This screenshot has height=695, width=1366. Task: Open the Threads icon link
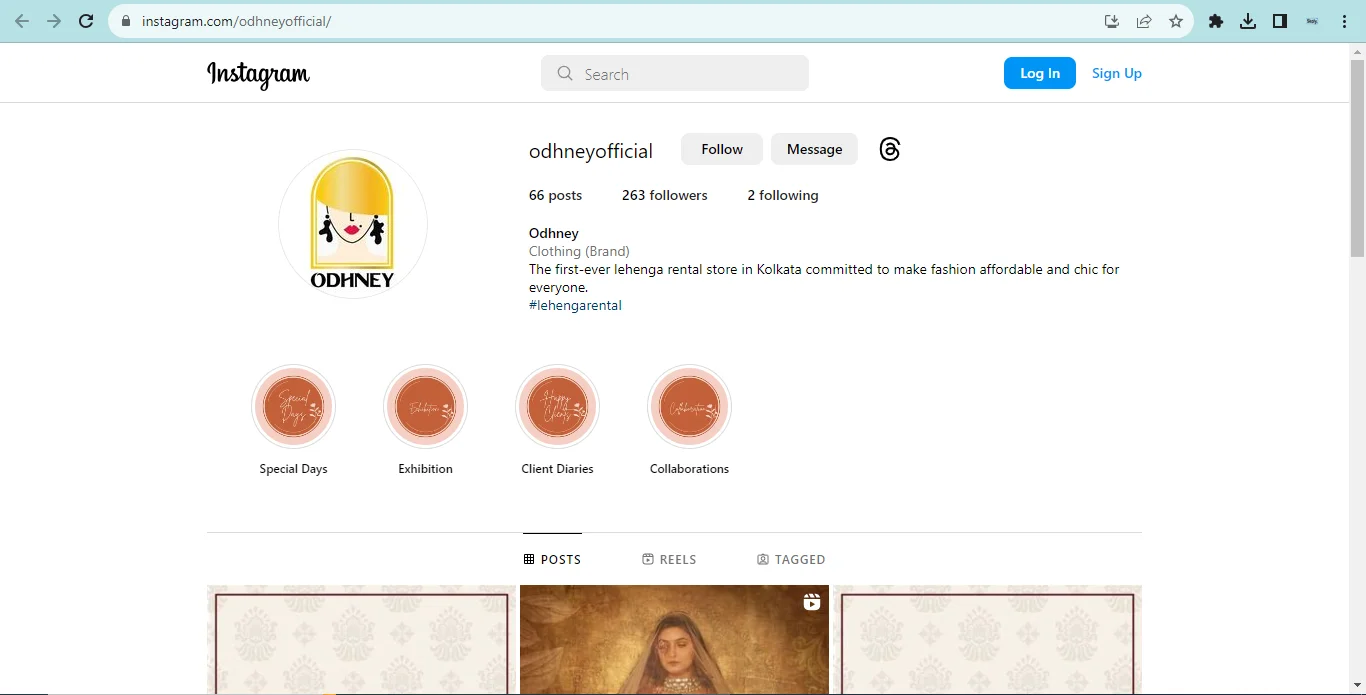pyautogui.click(x=890, y=149)
